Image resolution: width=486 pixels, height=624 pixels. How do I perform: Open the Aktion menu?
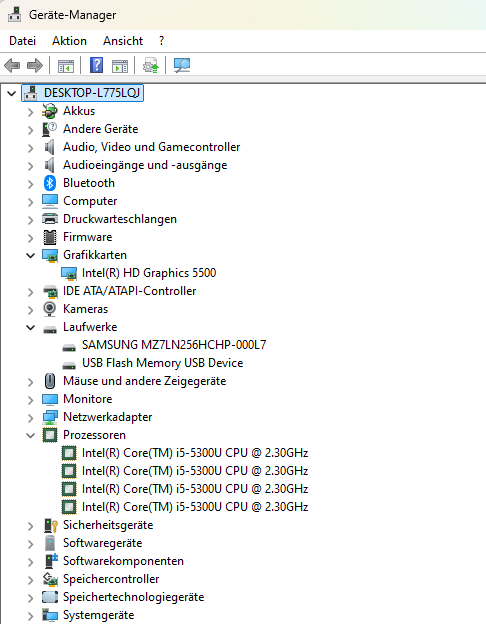[69, 41]
